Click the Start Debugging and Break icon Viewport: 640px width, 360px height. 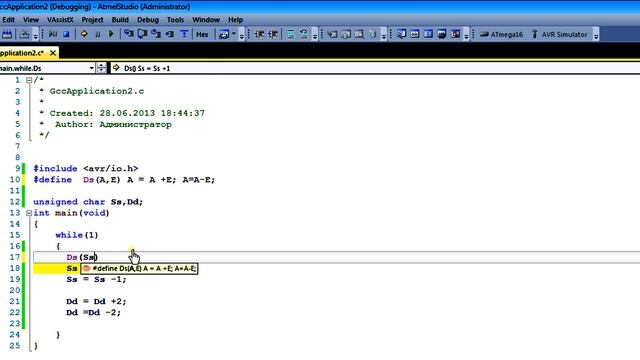pyautogui.click(x=53, y=34)
